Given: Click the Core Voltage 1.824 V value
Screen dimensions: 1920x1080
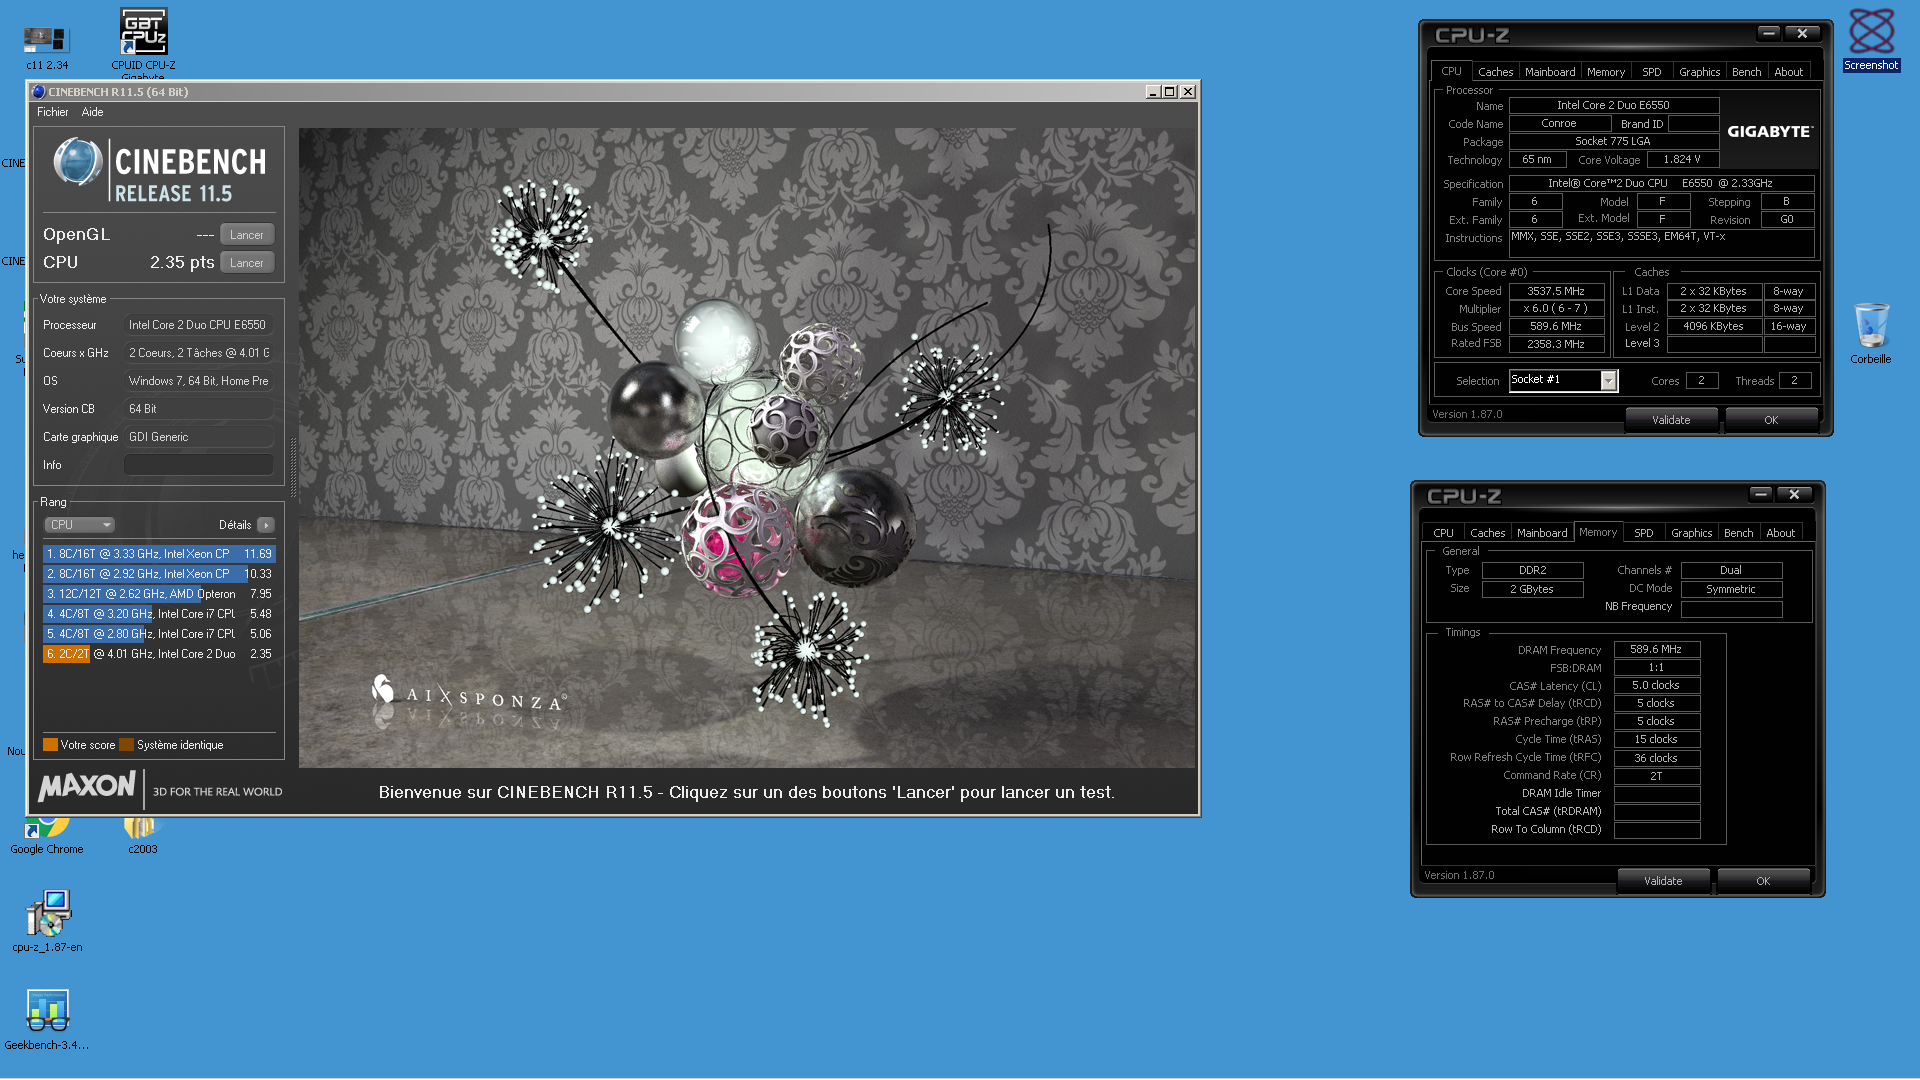Looking at the screenshot, I should click(1682, 159).
